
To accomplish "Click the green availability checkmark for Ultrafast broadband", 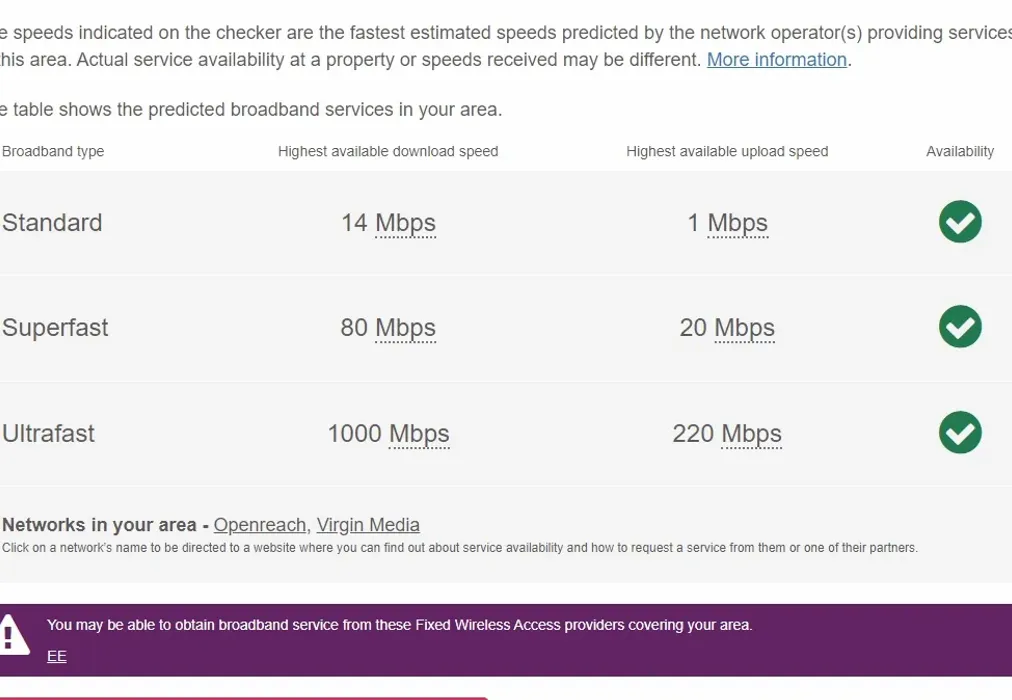I will pos(959,433).
